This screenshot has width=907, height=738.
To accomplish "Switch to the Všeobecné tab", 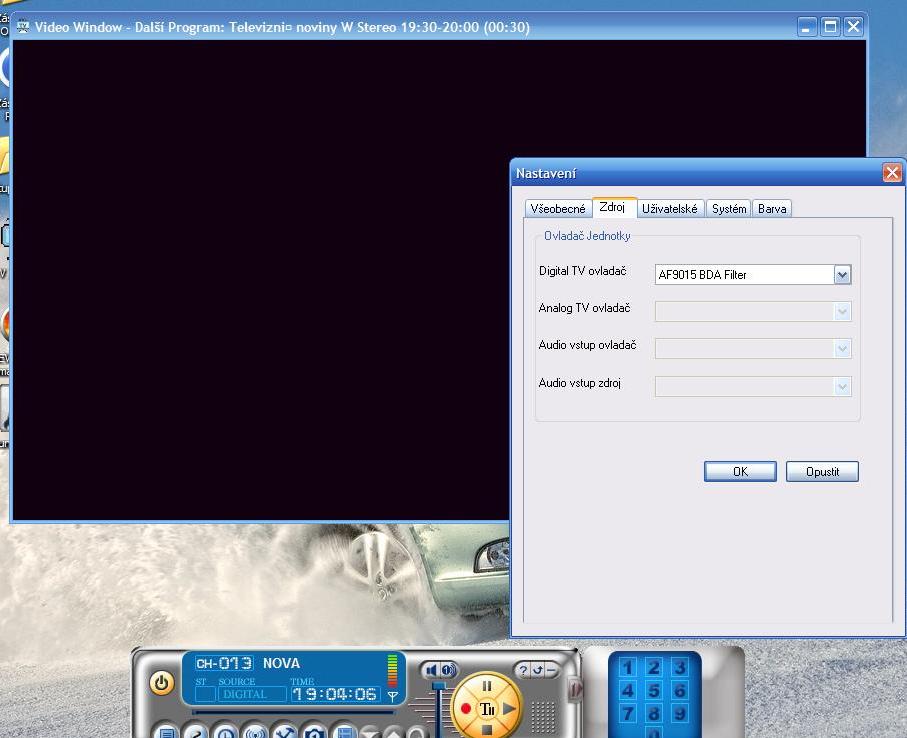I will pyautogui.click(x=558, y=209).
